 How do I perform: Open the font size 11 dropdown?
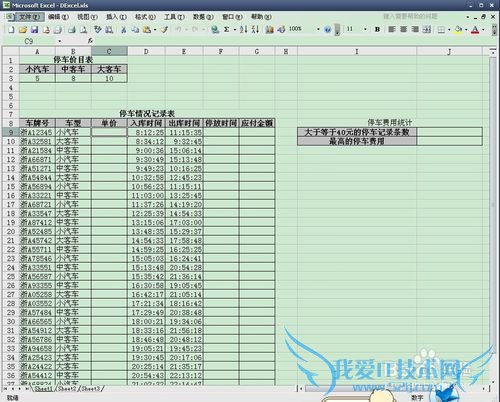pyautogui.click(x=365, y=29)
